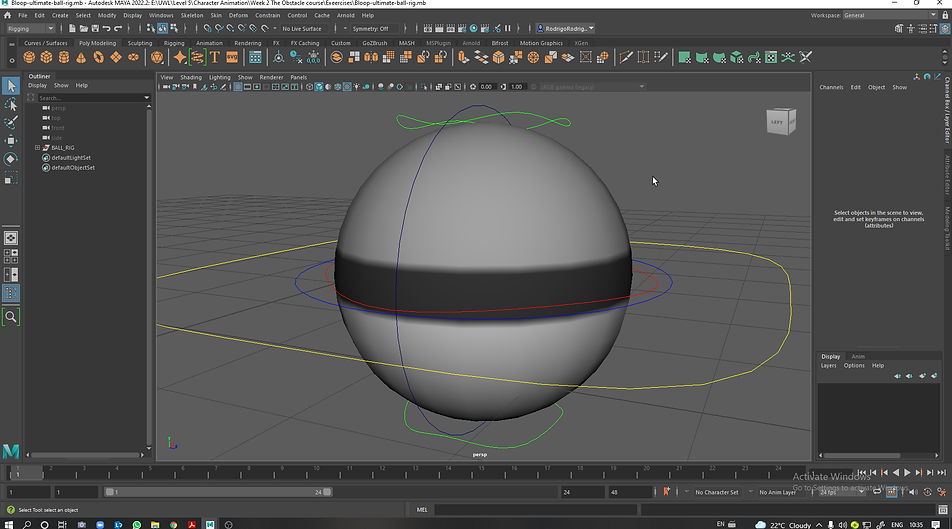Viewport: 952px width, 529px height.
Task: Activate the Move tool in the toolbox
Action: (11, 141)
